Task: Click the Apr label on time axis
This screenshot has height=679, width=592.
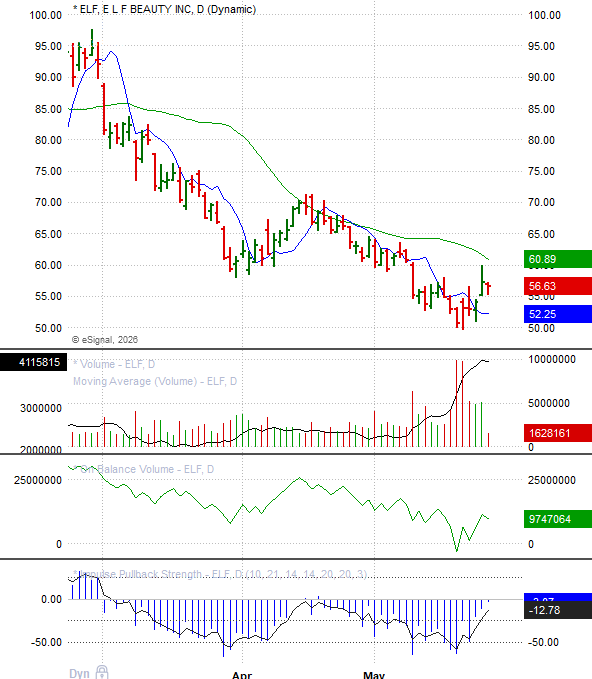Action: [242, 675]
